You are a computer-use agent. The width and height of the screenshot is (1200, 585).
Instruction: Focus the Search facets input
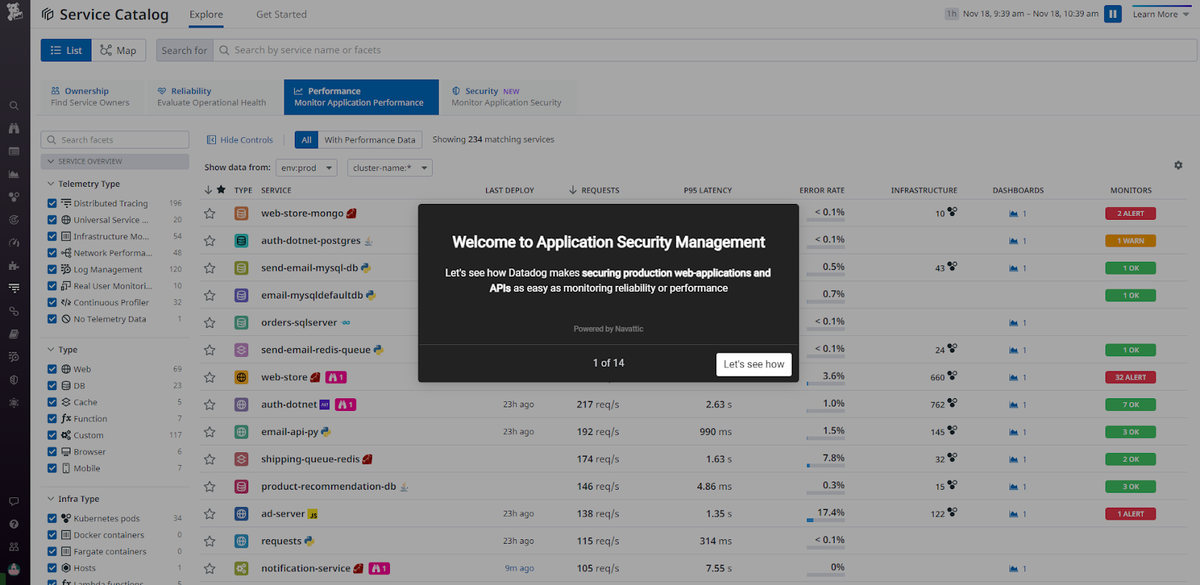(115, 140)
